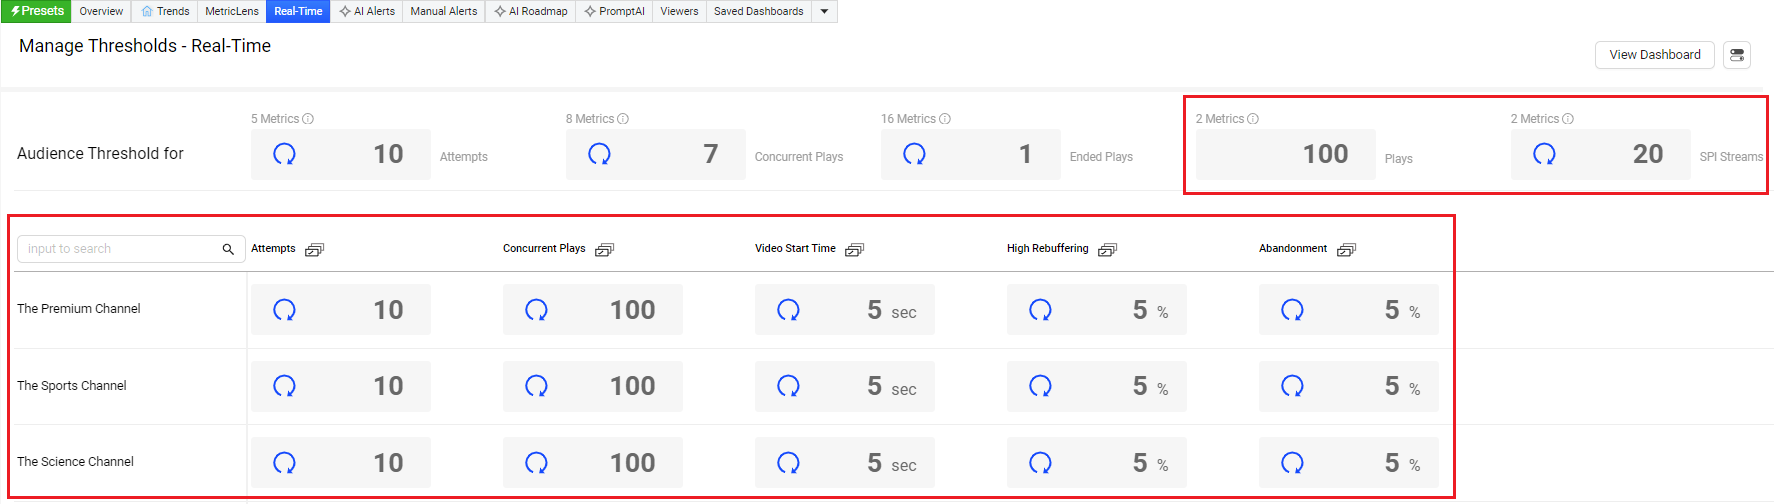Click info icon next to 16 Metrics
The width and height of the screenshot is (1774, 504).
[945, 119]
